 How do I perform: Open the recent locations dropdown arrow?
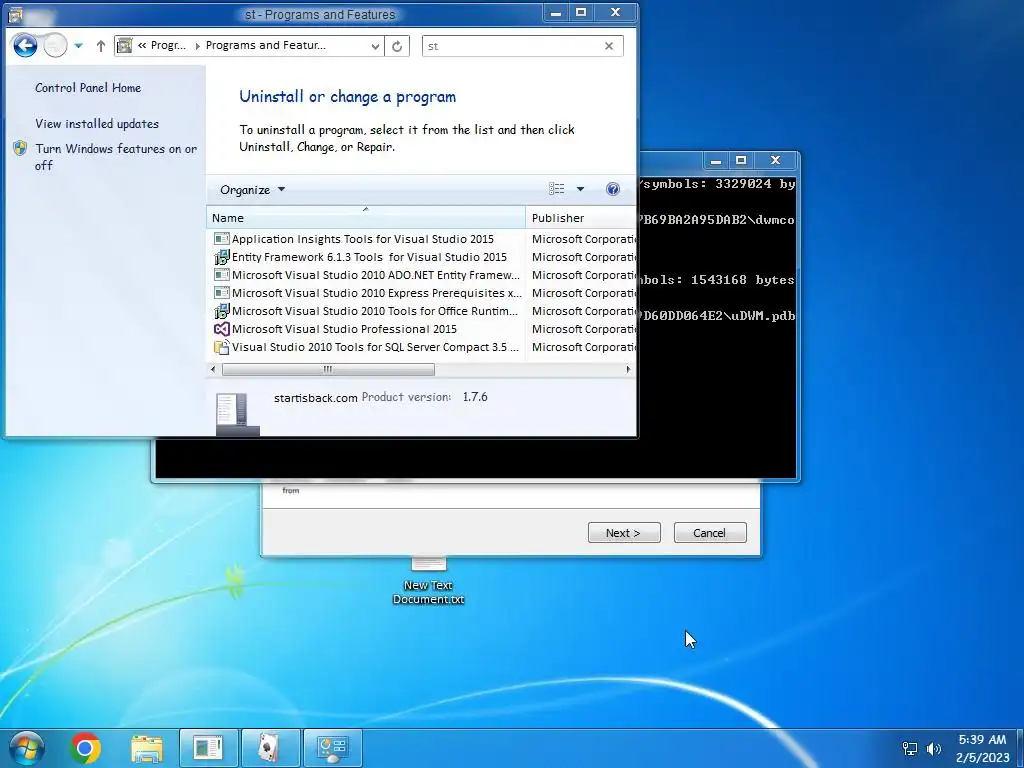(x=78, y=46)
